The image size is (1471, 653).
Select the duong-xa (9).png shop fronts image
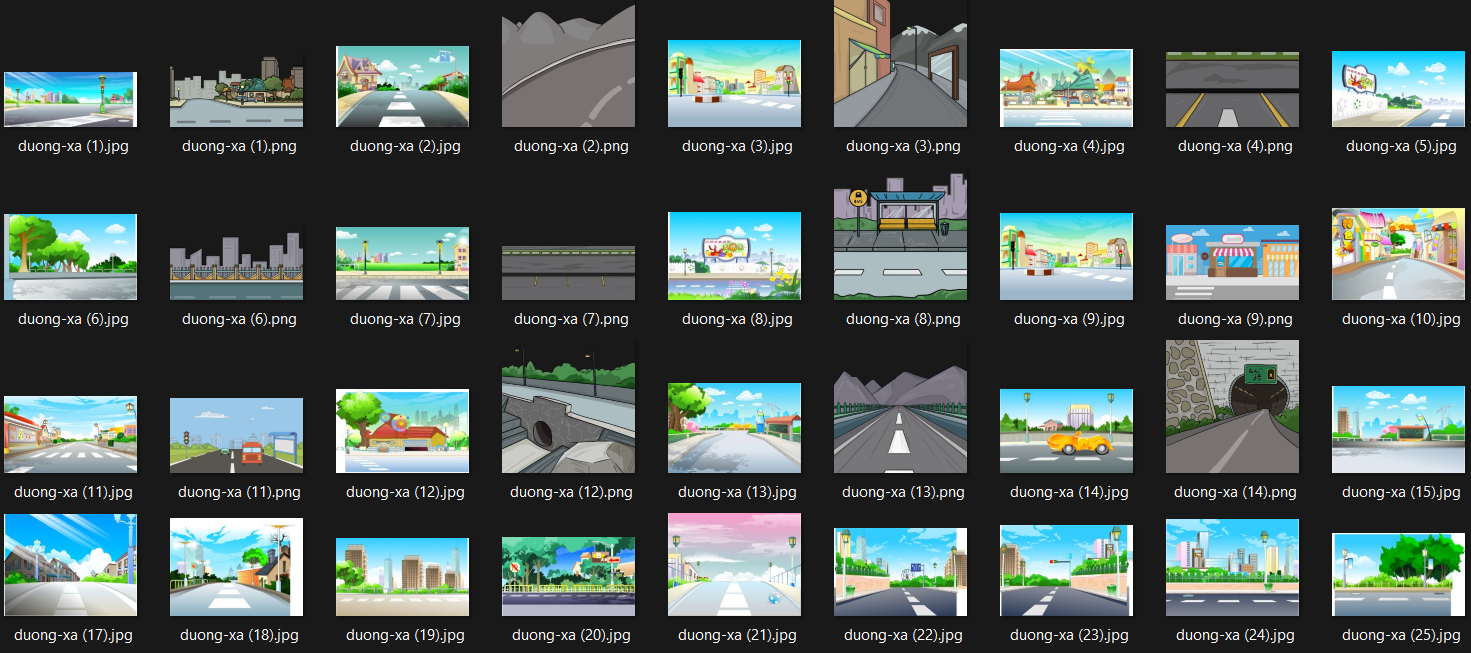coord(1232,262)
